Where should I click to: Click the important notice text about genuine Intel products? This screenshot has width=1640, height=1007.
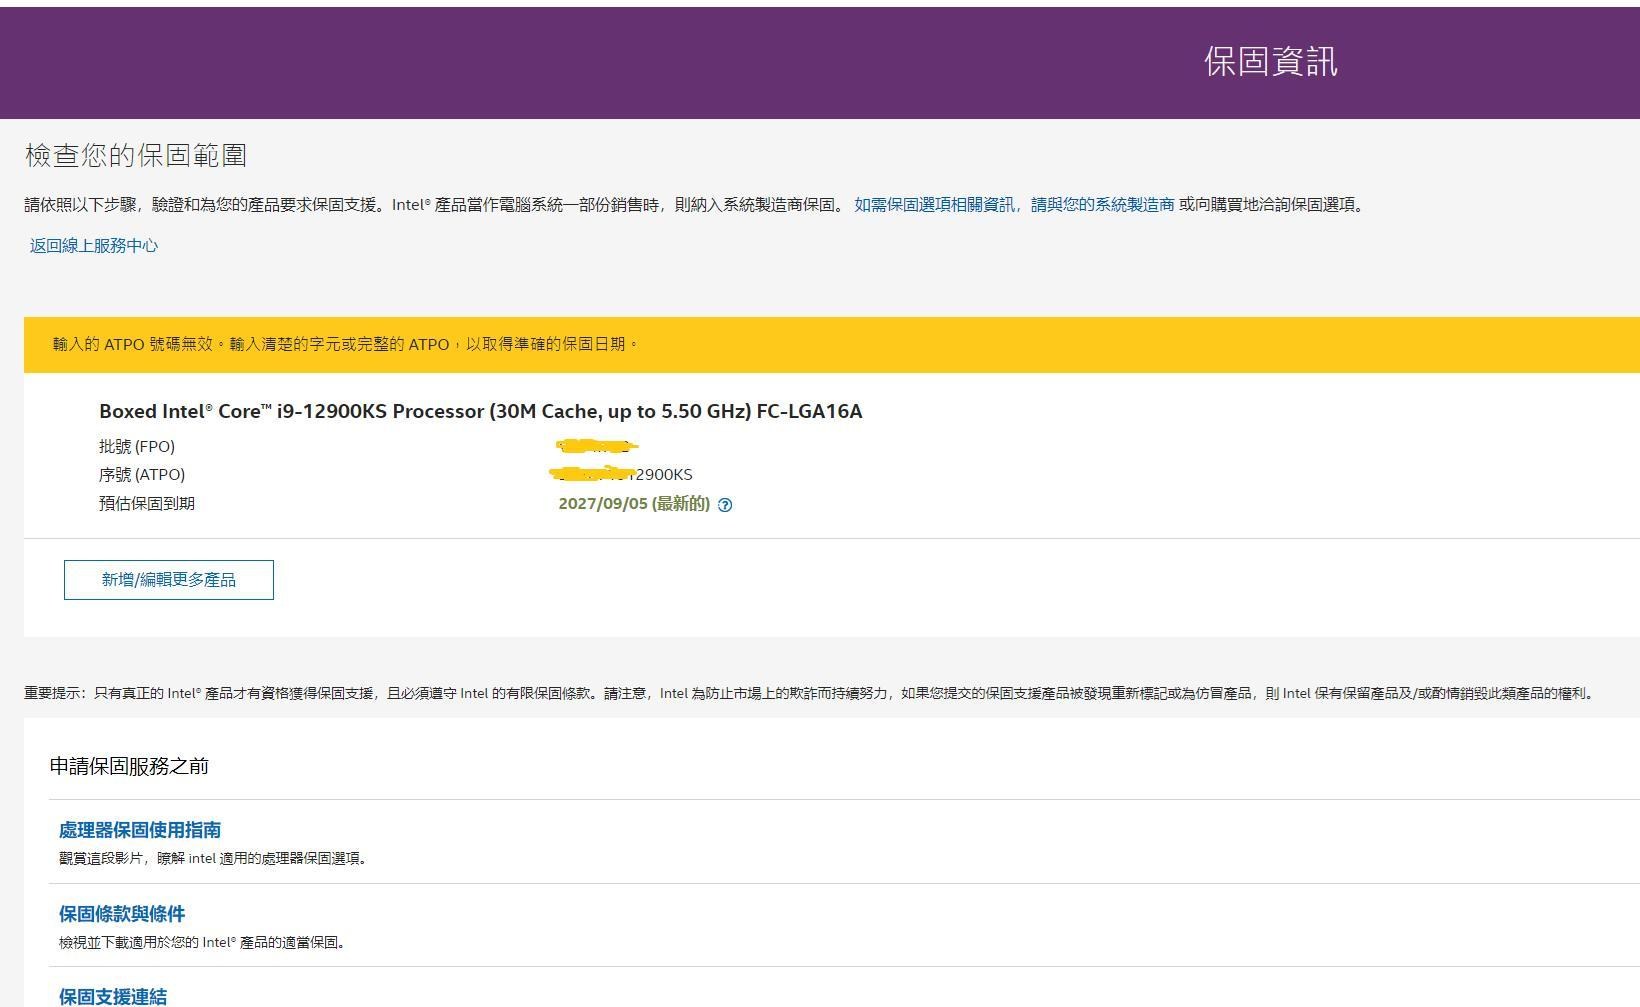pos(800,691)
